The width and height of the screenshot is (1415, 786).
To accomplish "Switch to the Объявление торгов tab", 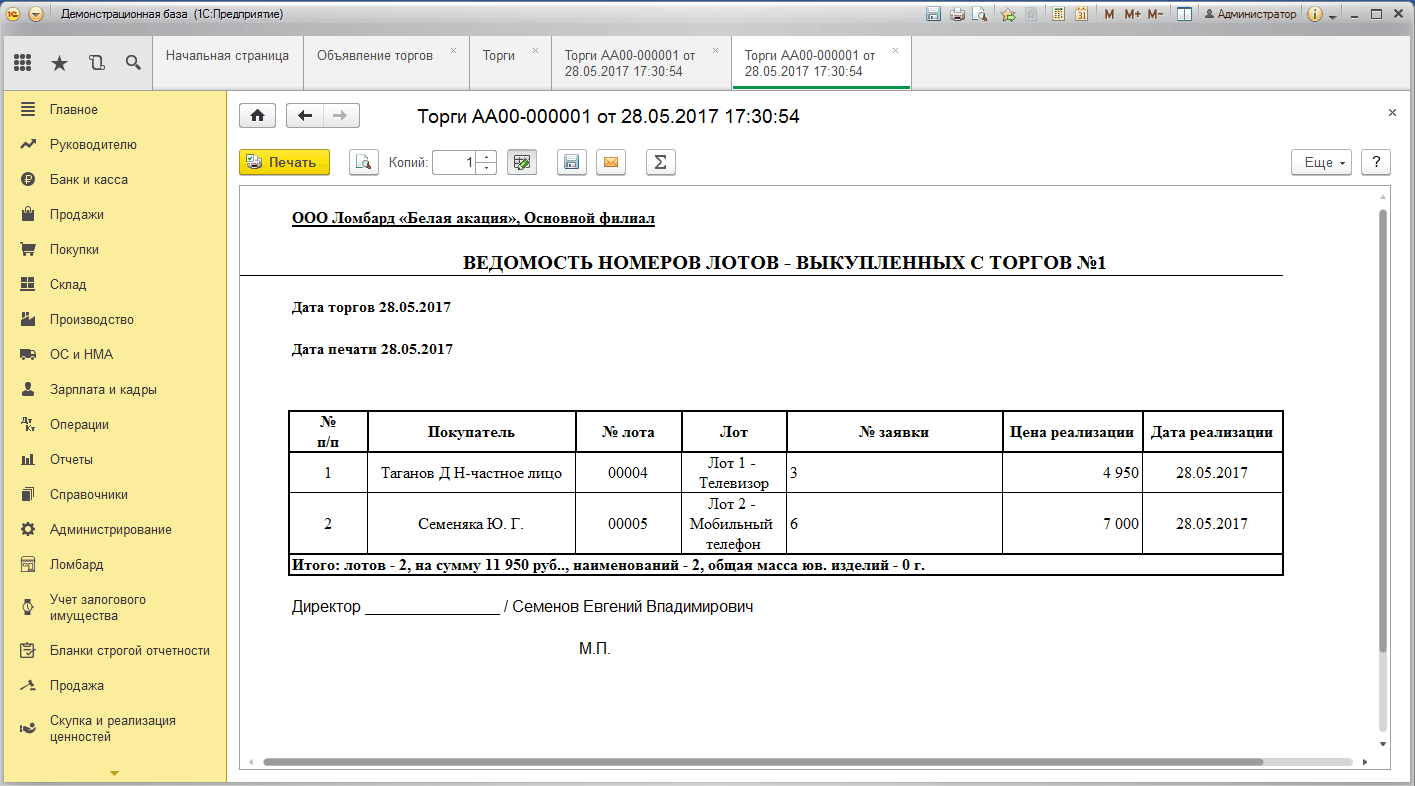I will point(375,56).
